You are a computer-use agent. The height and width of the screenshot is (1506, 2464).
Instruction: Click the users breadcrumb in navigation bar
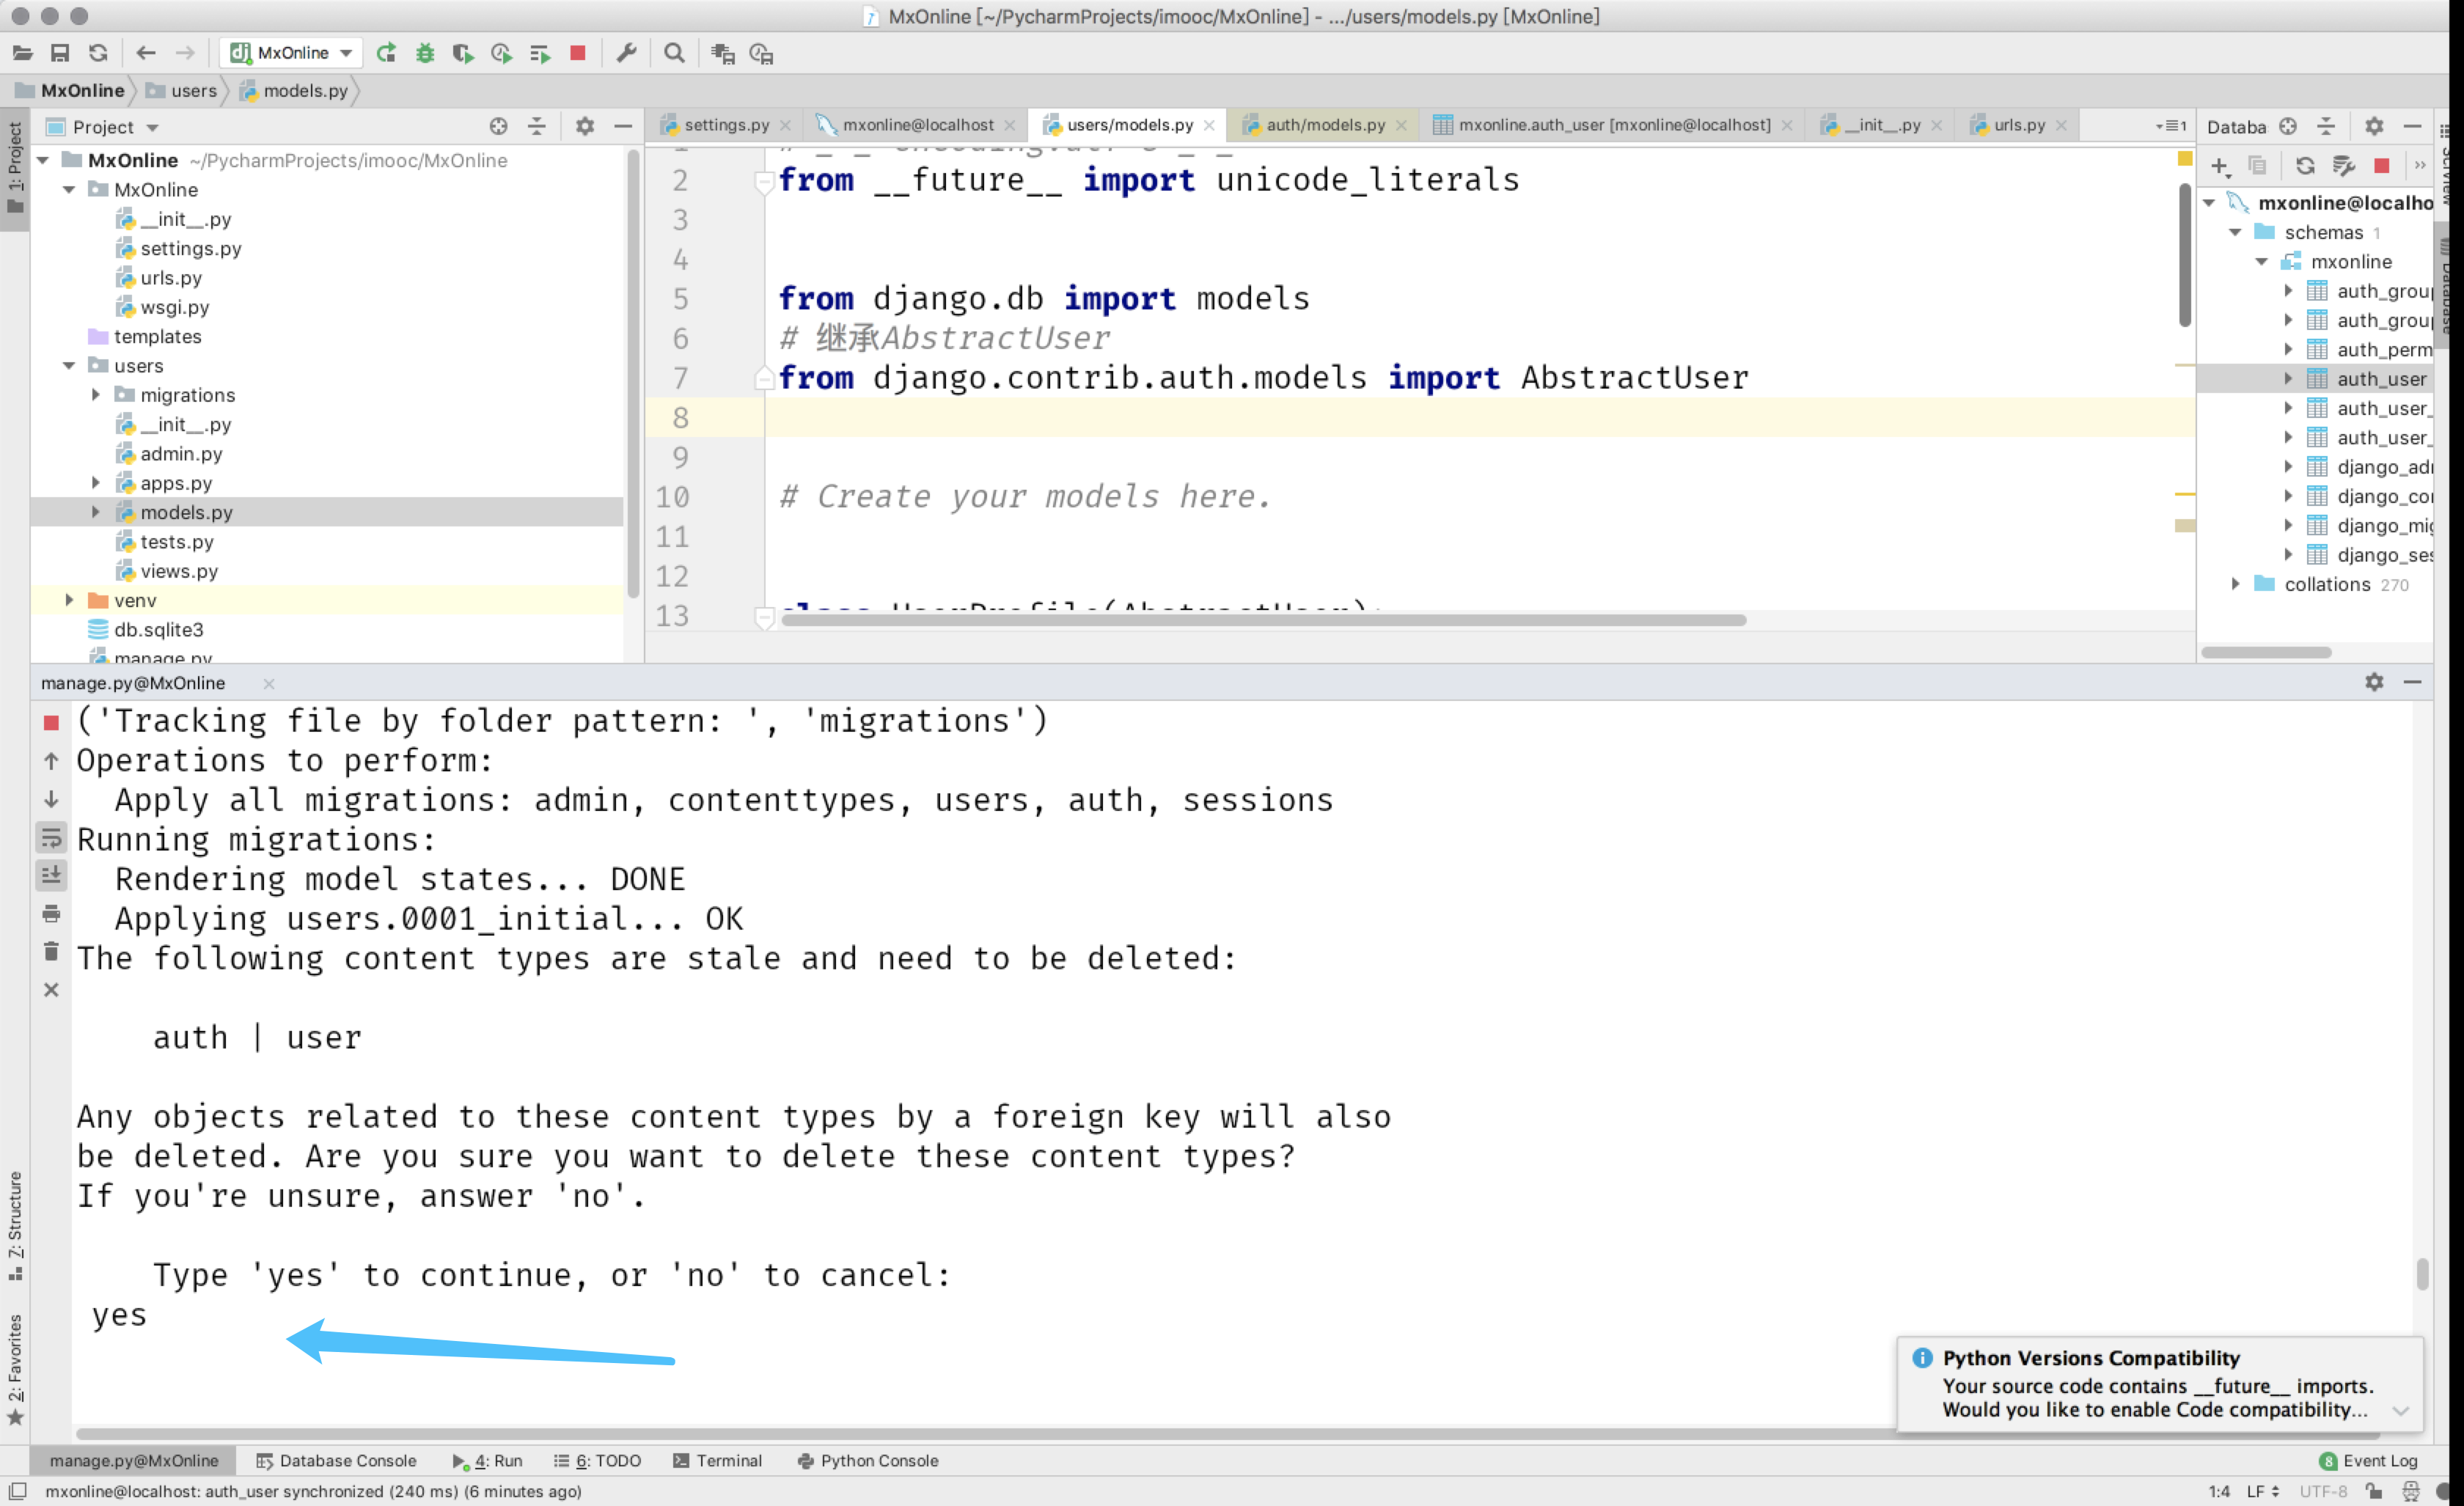[x=193, y=91]
